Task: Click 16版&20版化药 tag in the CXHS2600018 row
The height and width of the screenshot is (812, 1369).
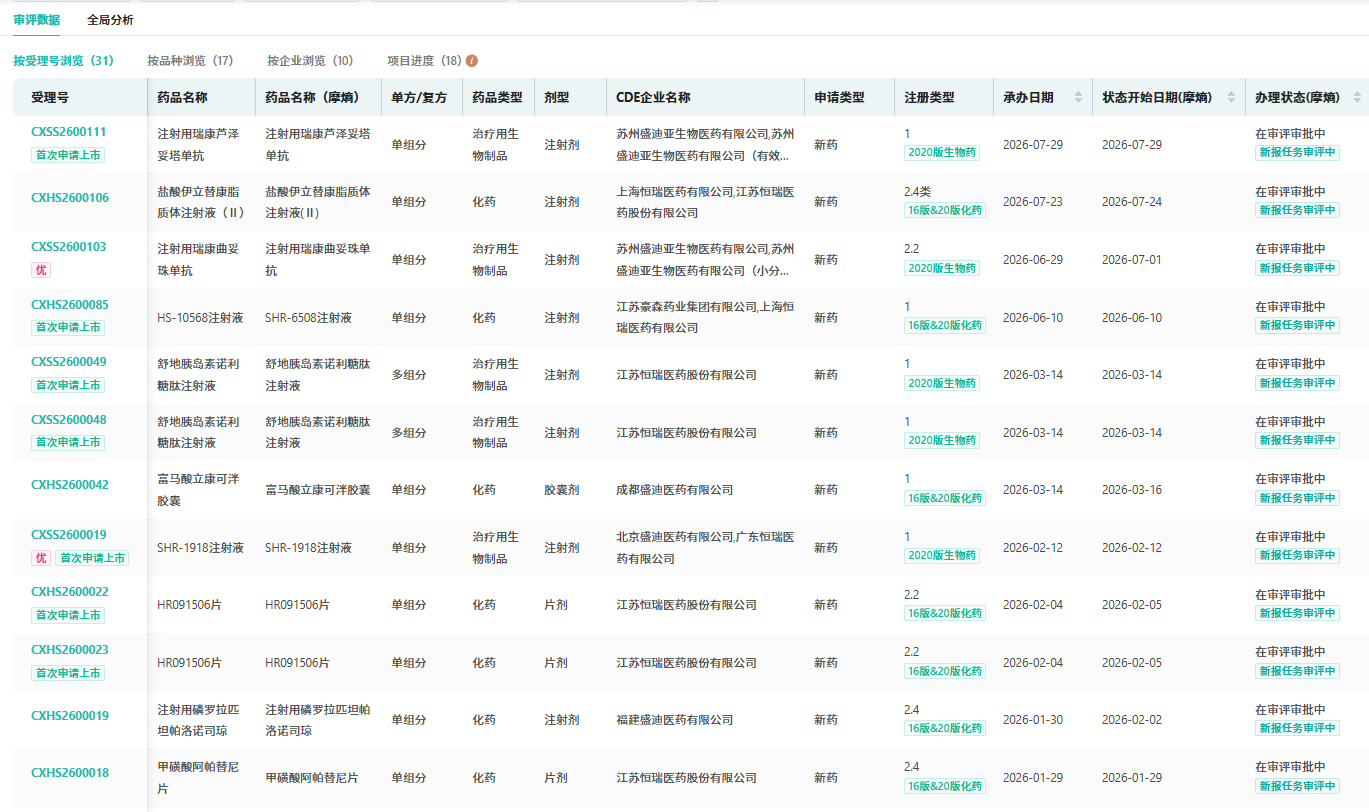Action: [945, 786]
